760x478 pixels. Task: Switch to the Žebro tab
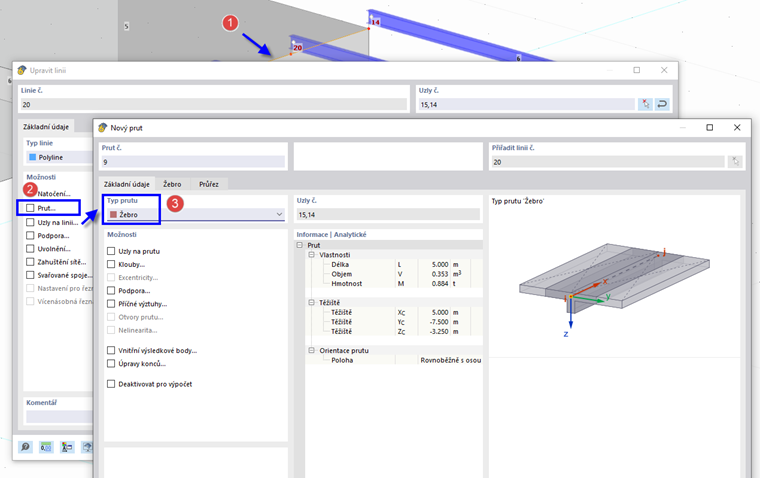click(172, 184)
